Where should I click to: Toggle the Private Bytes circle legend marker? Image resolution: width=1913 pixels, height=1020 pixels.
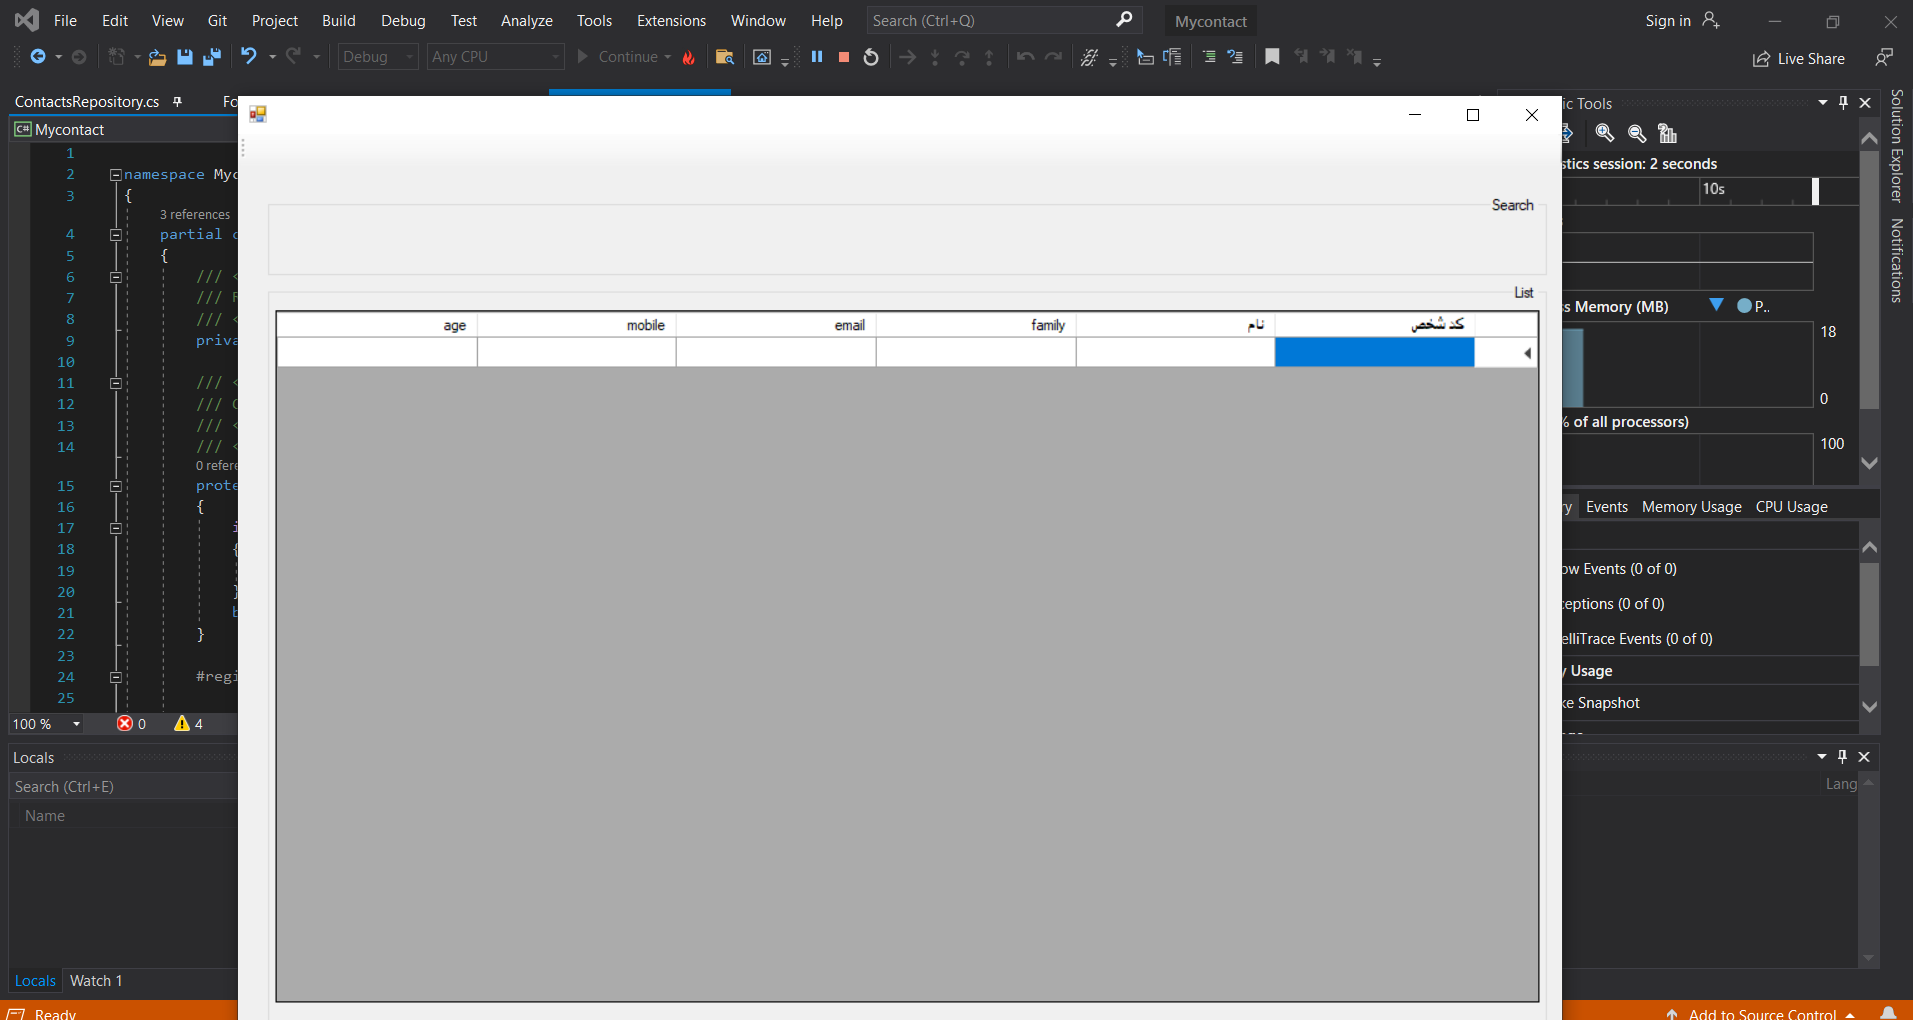click(x=1744, y=306)
